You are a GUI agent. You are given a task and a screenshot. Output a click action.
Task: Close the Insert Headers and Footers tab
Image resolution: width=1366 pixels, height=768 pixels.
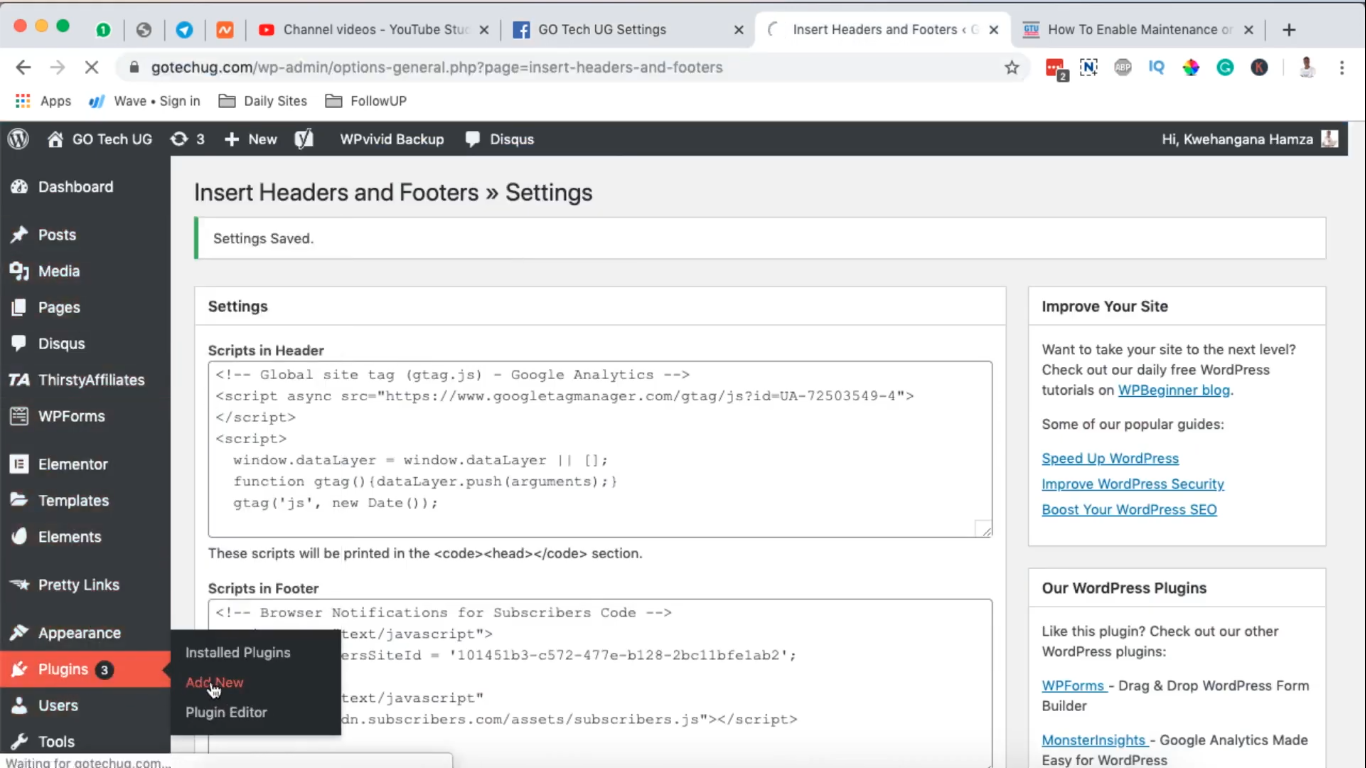[993, 30]
